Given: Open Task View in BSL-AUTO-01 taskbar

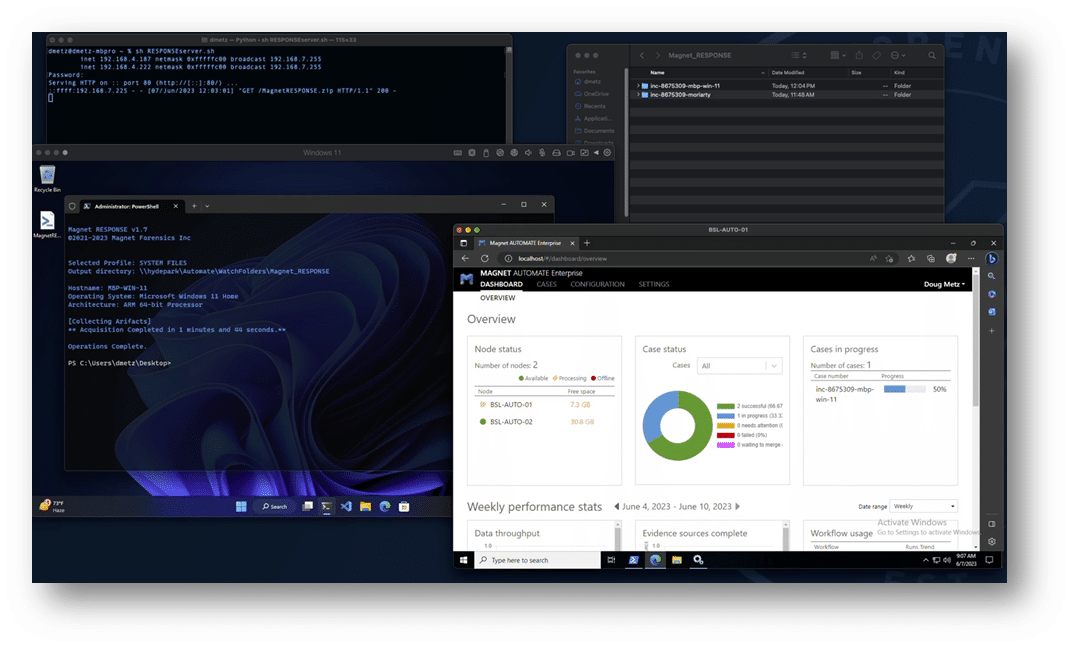Looking at the screenshot, I should (611, 560).
